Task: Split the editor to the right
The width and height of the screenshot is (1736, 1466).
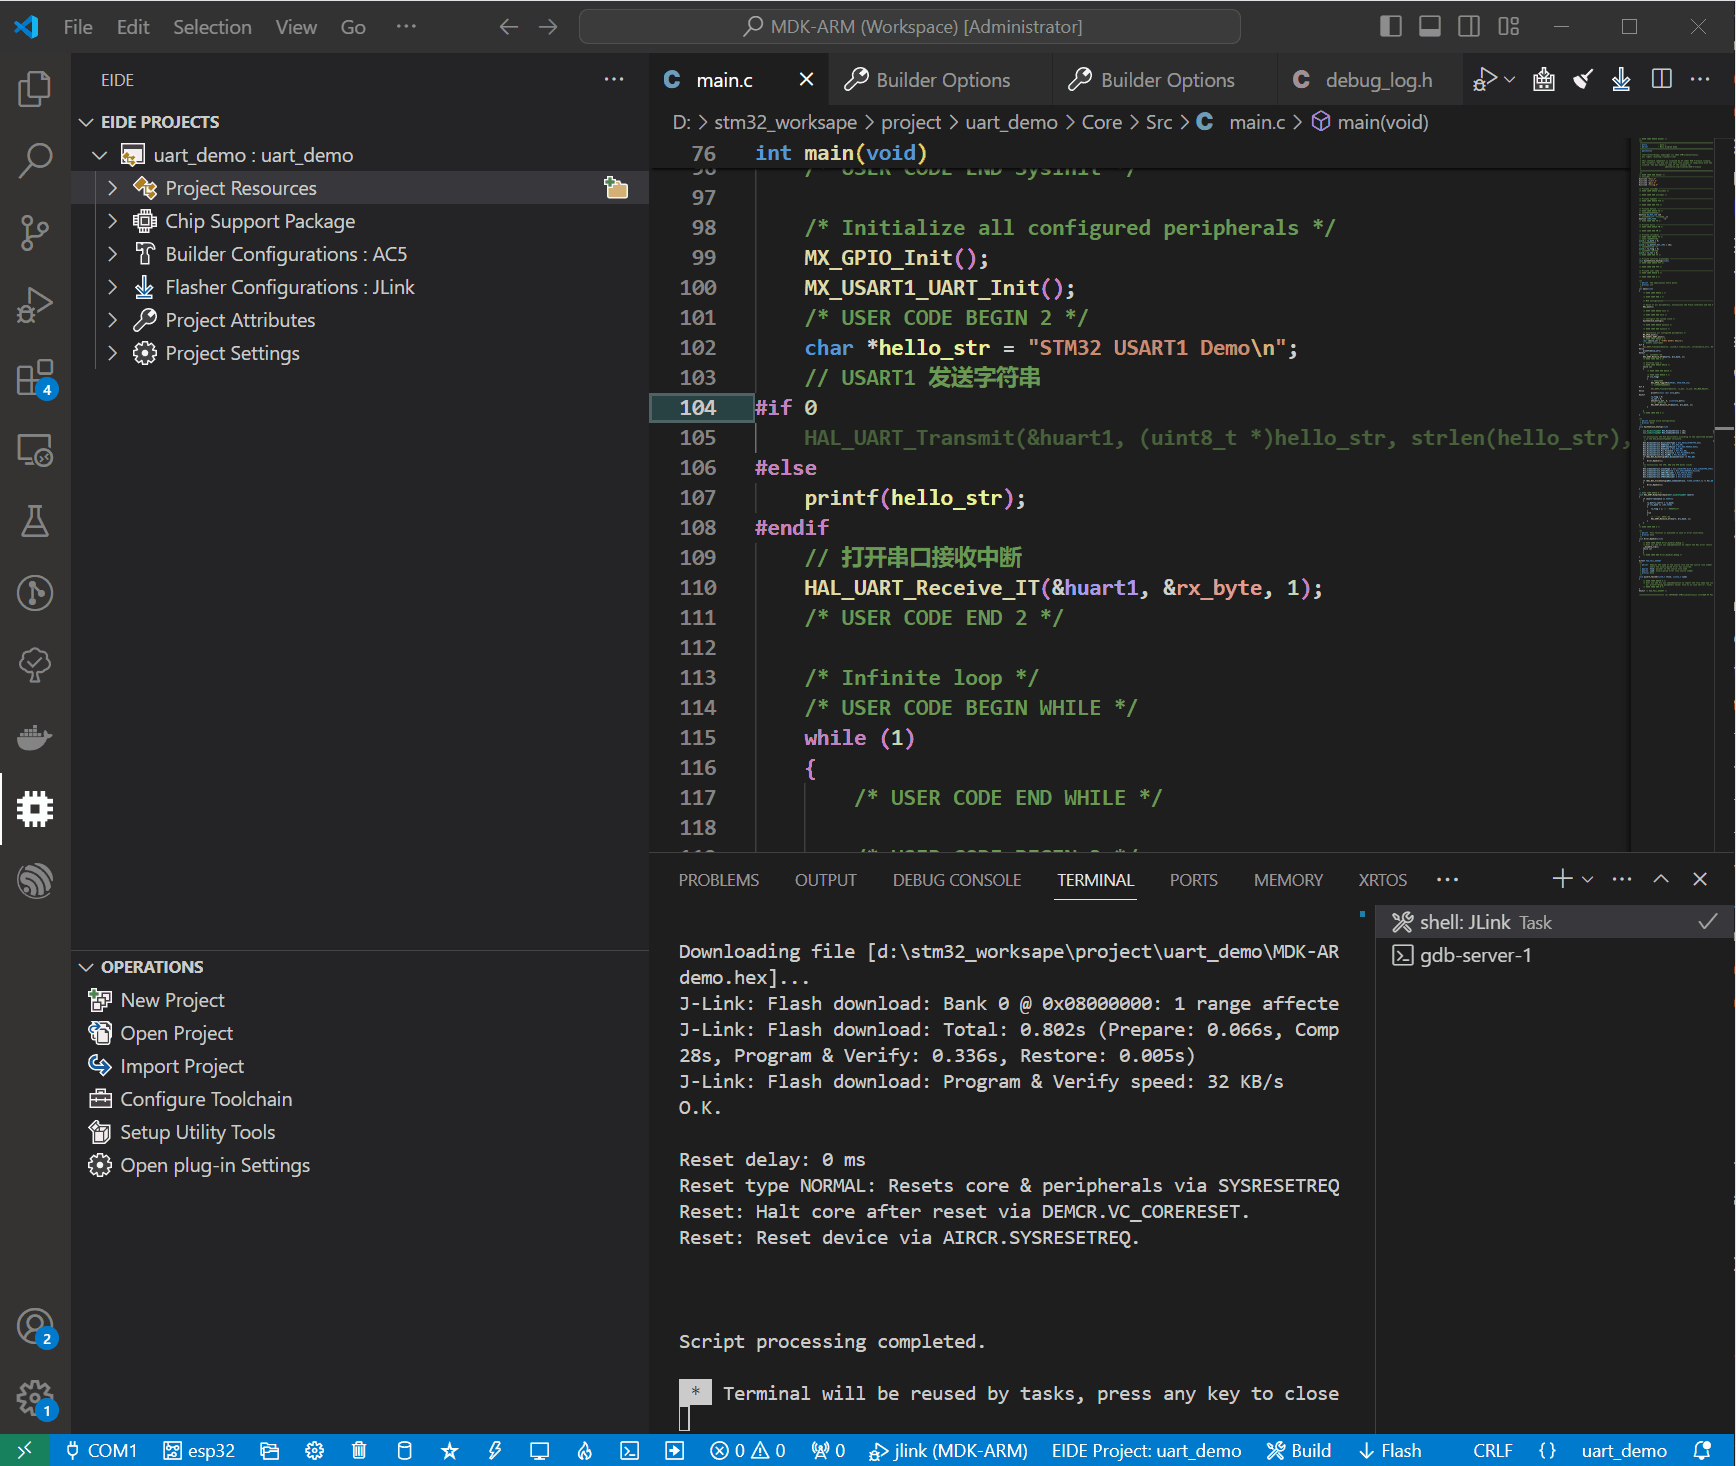Action: (x=1662, y=79)
